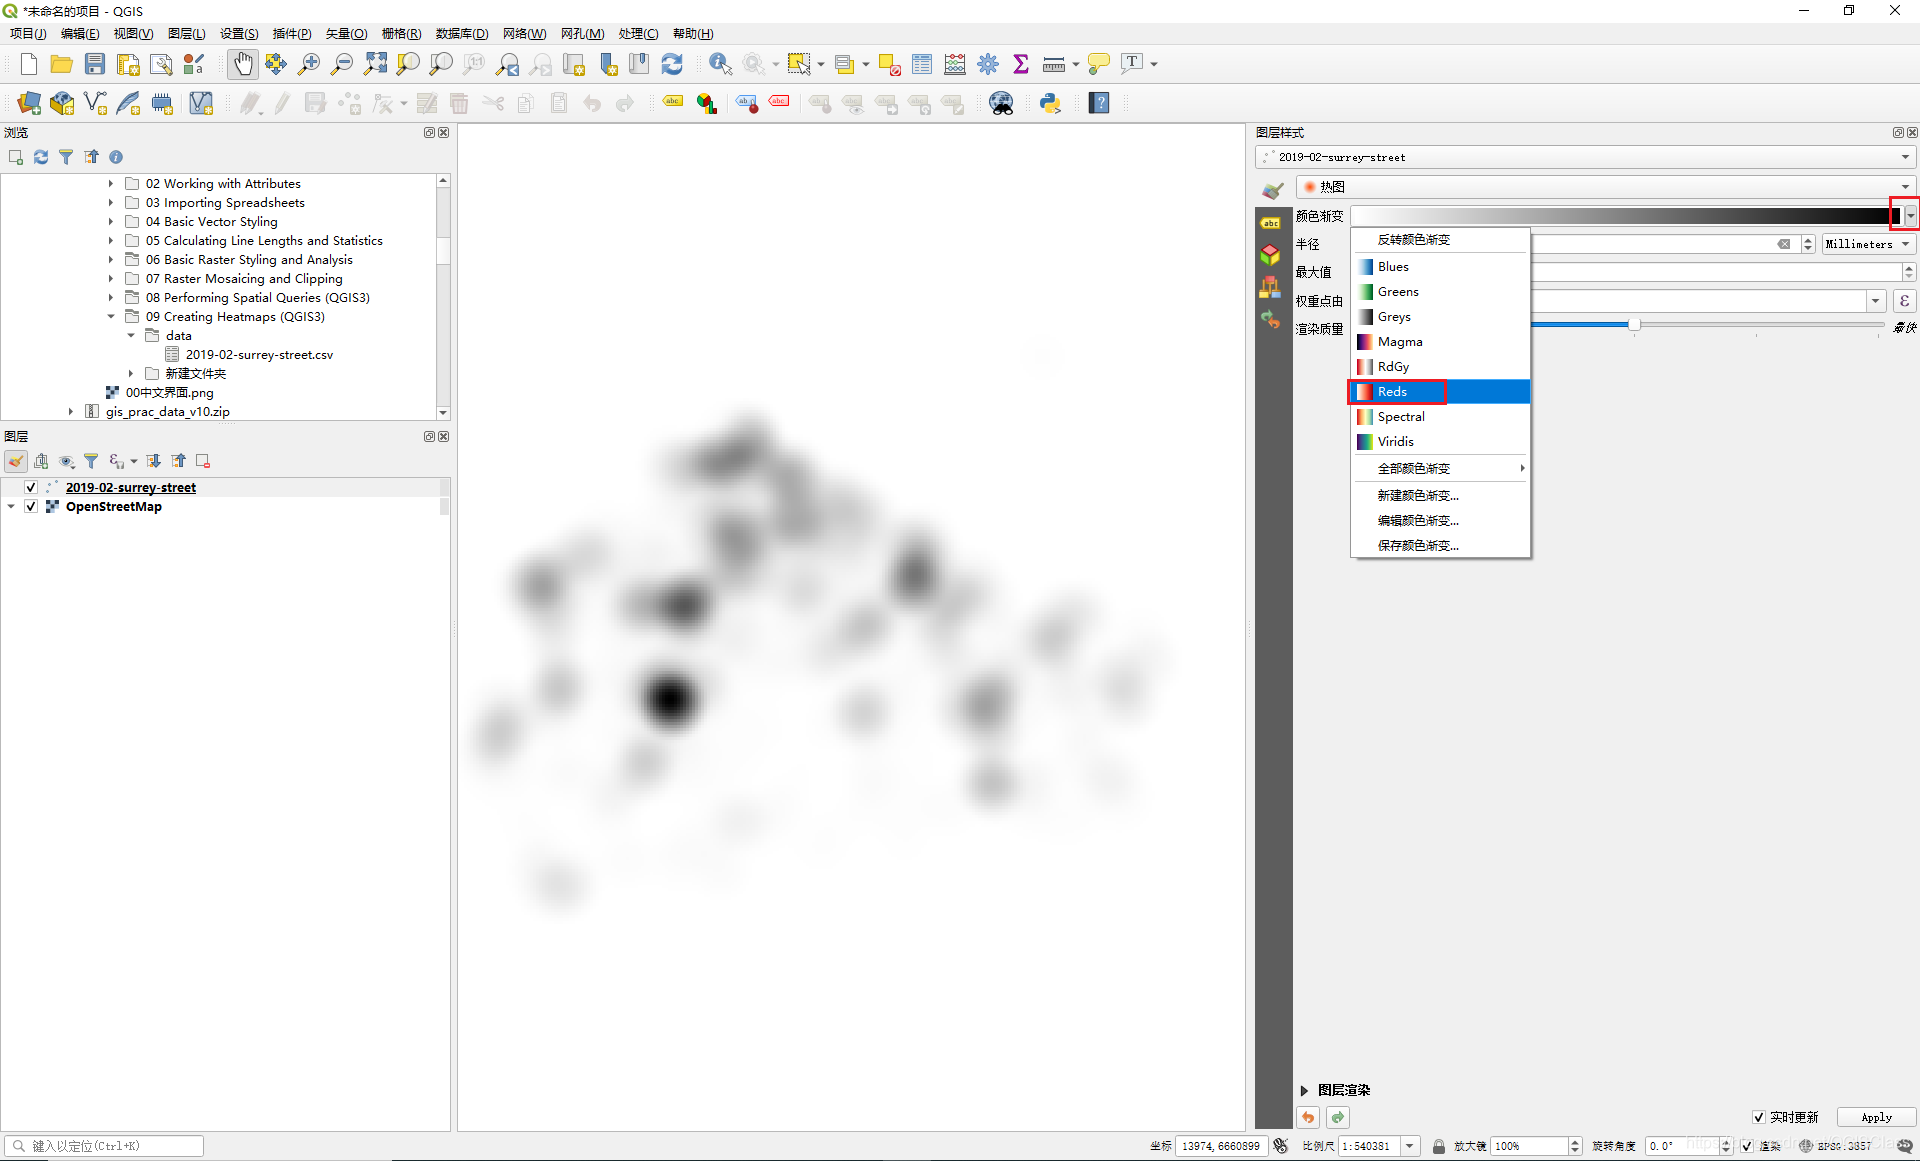
Task: Collapse the 09 Creating Heatmaps folder
Action: point(111,316)
